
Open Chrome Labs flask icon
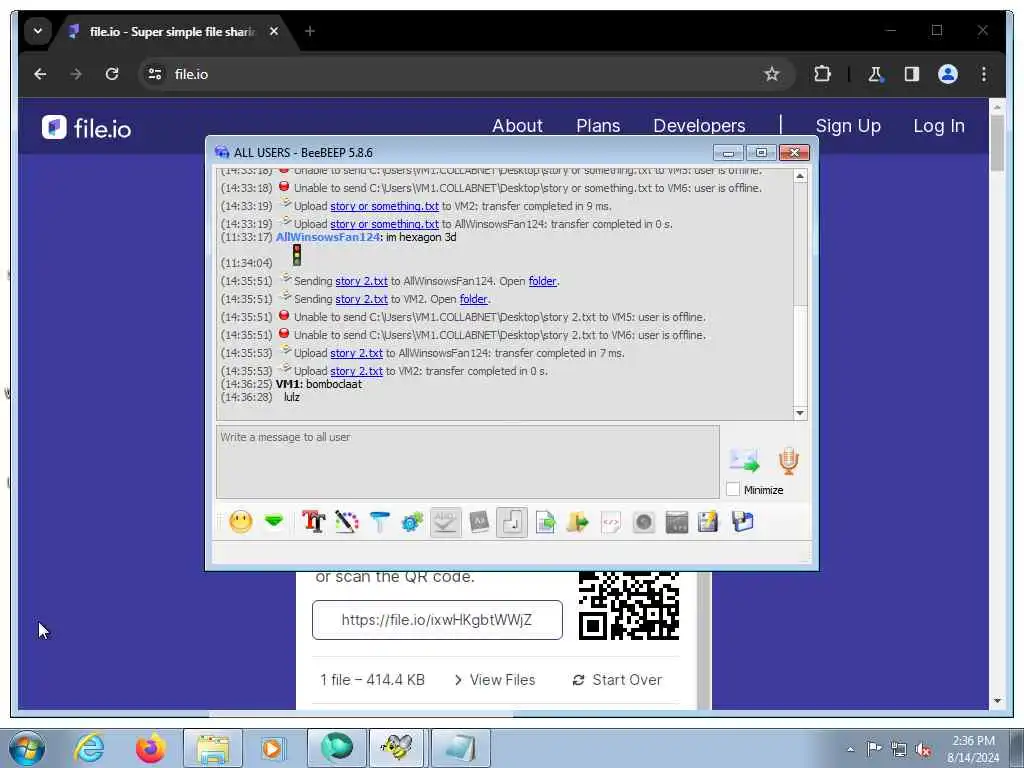(x=875, y=74)
